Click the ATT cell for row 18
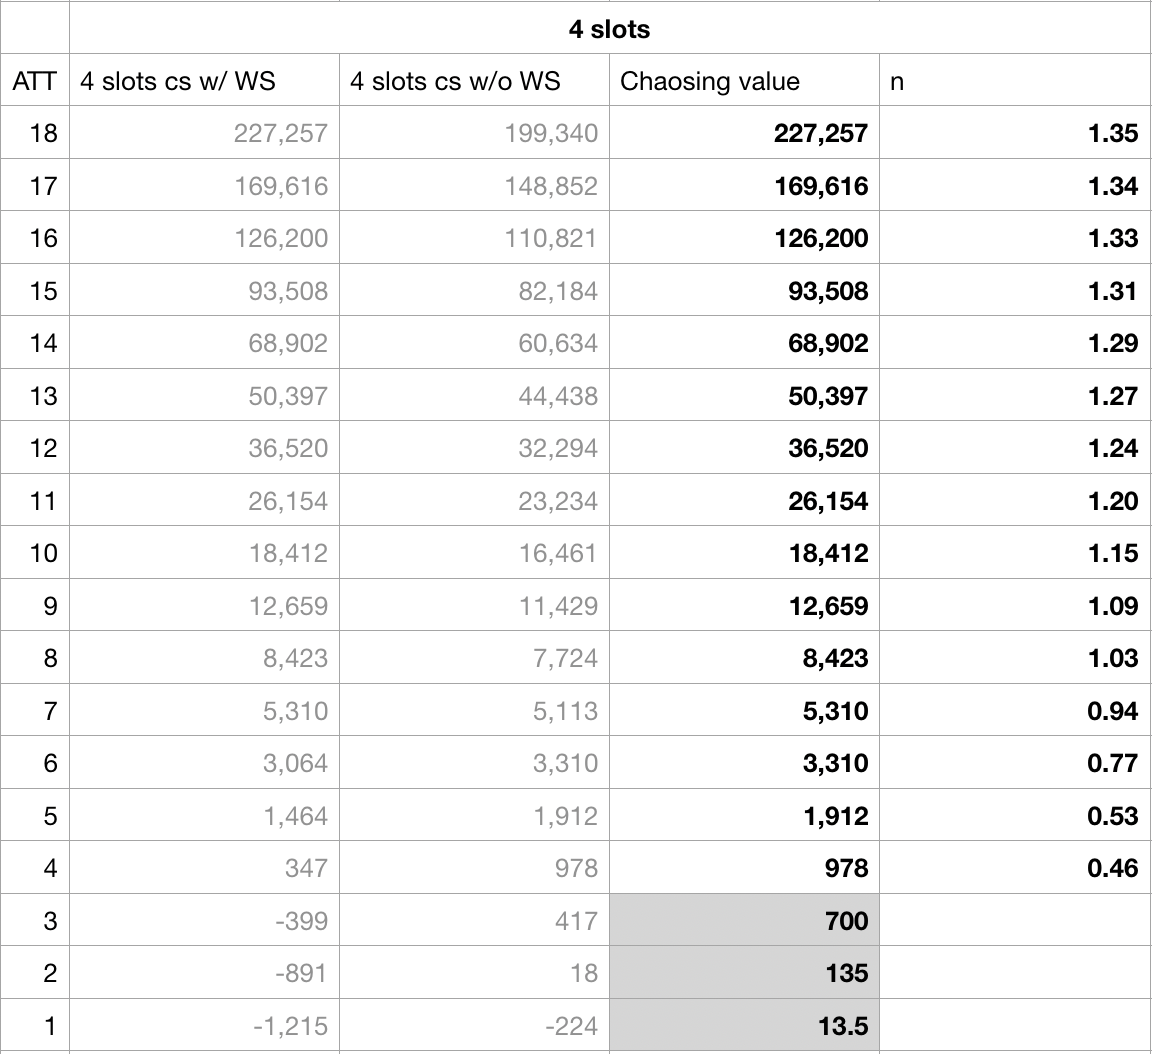Viewport: 1152px width, 1054px height. click(x=34, y=133)
